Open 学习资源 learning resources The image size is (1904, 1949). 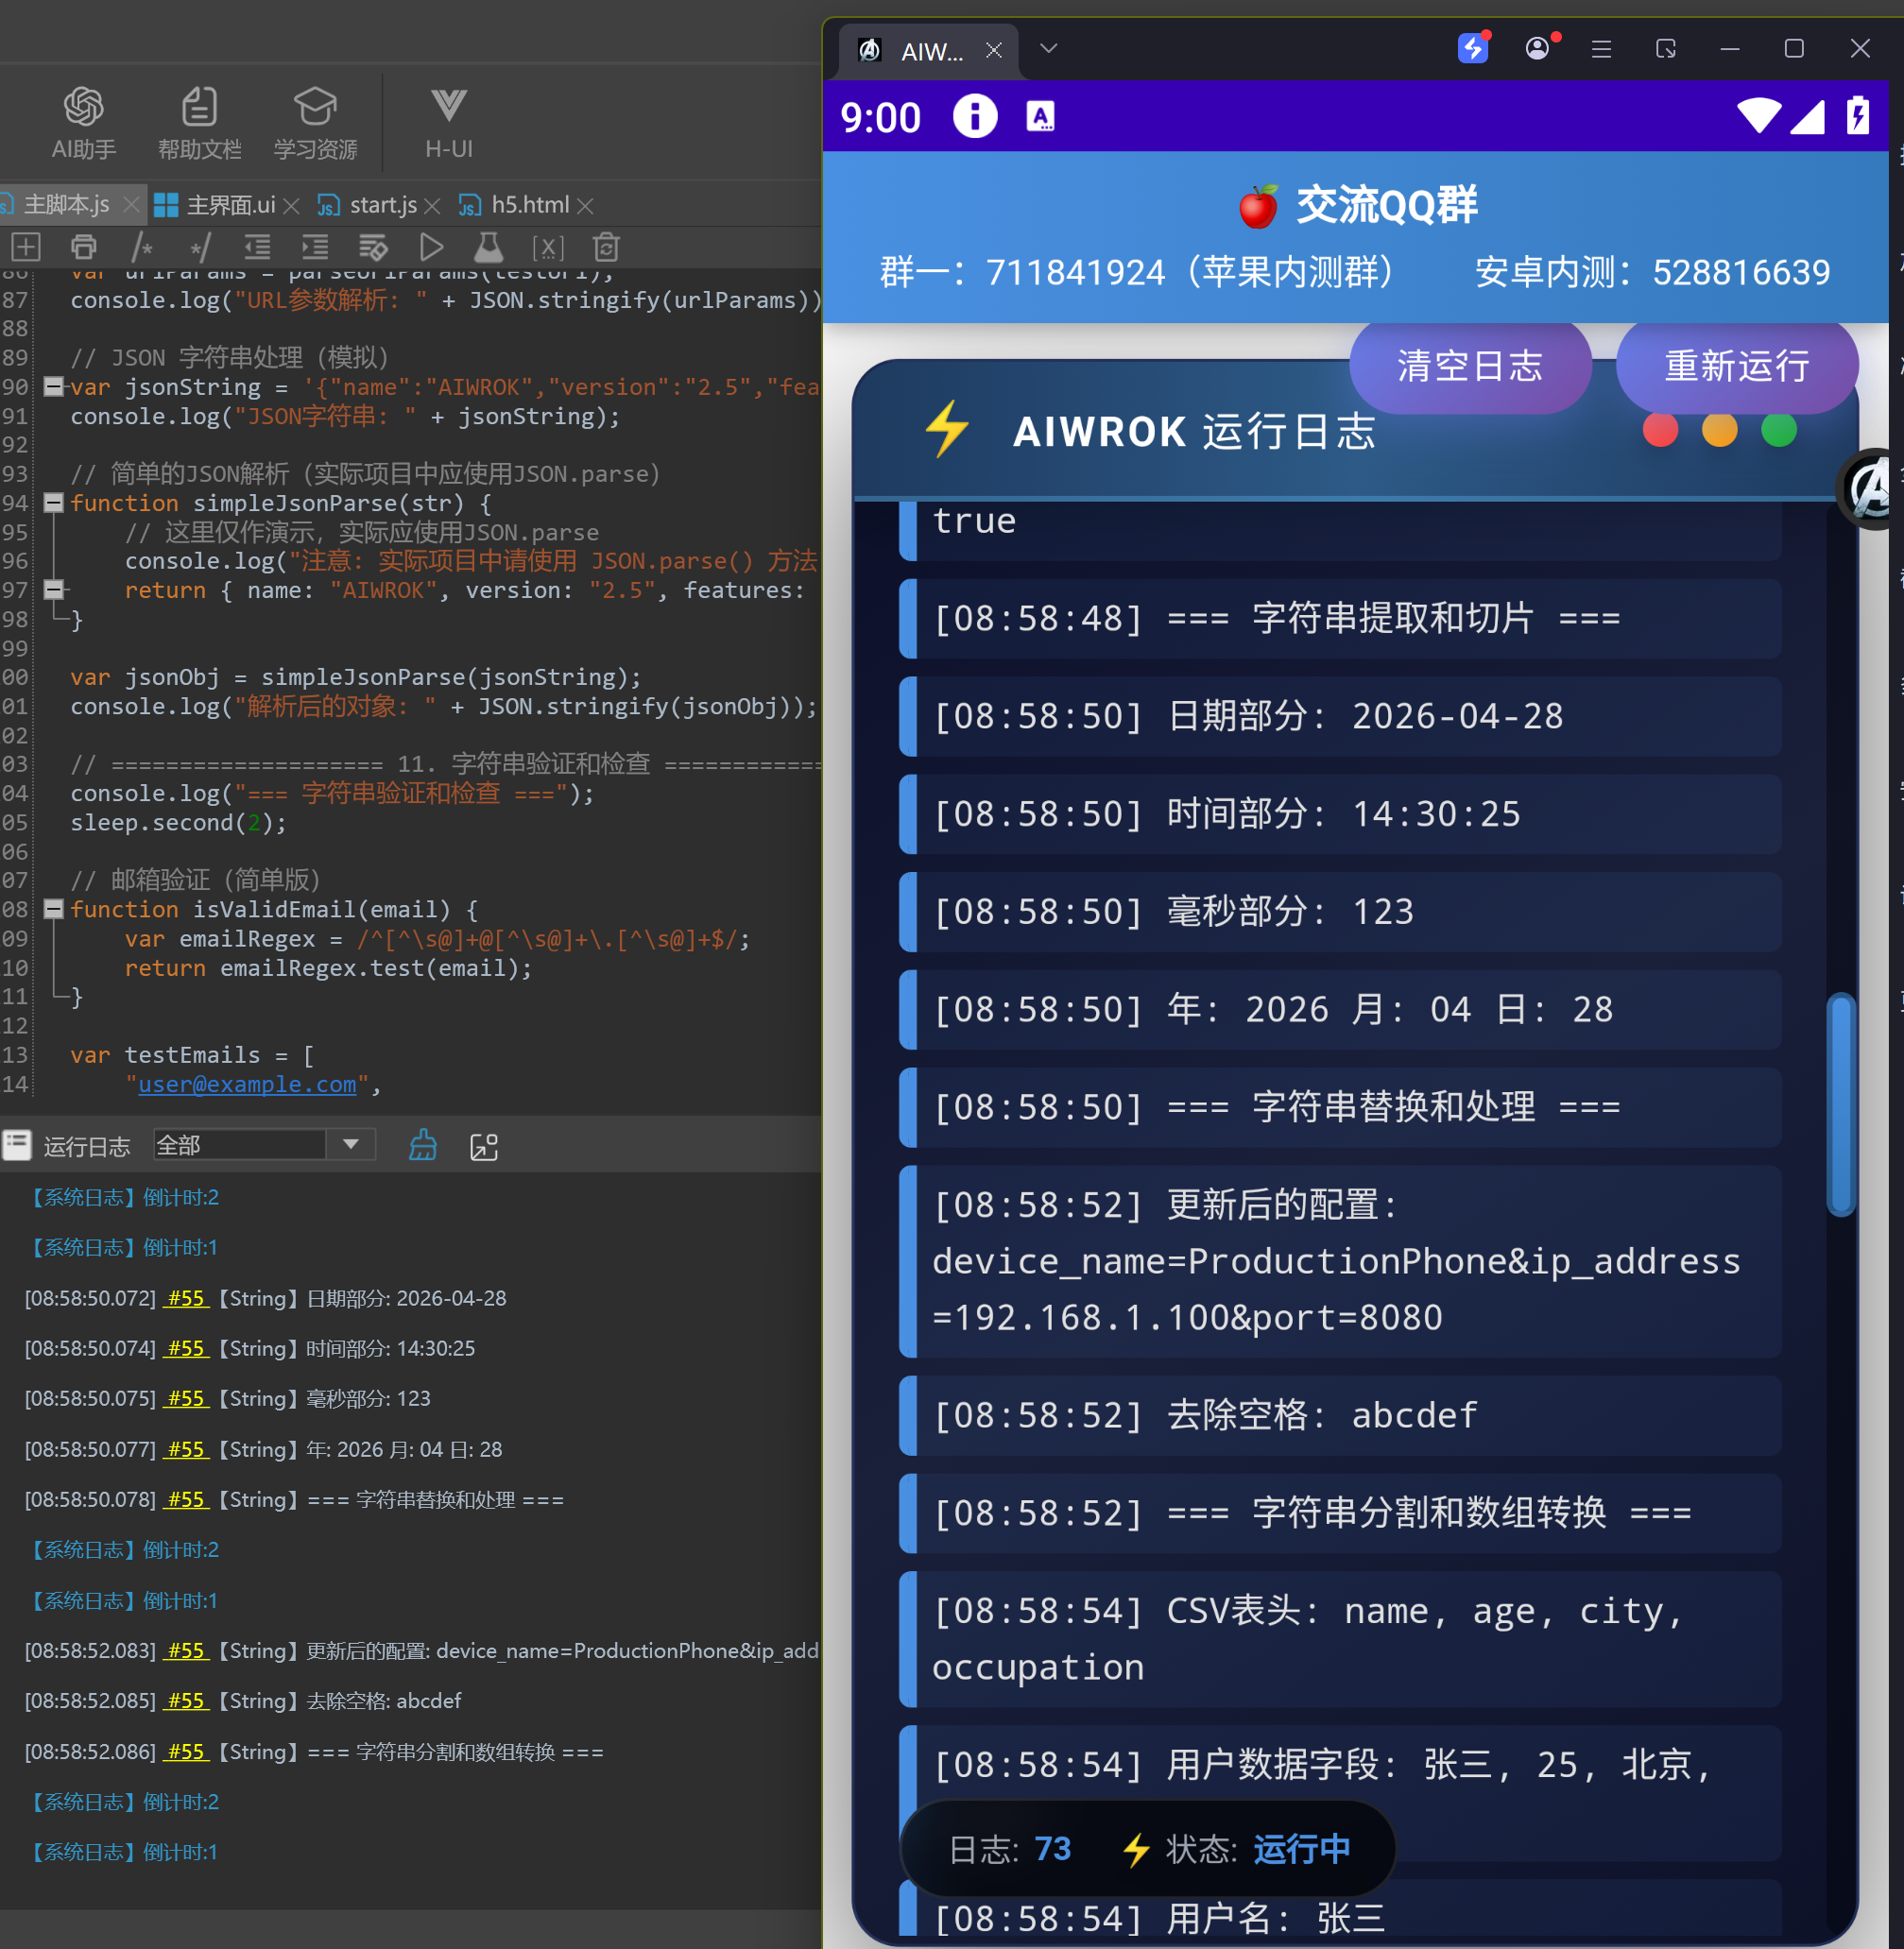coord(315,123)
